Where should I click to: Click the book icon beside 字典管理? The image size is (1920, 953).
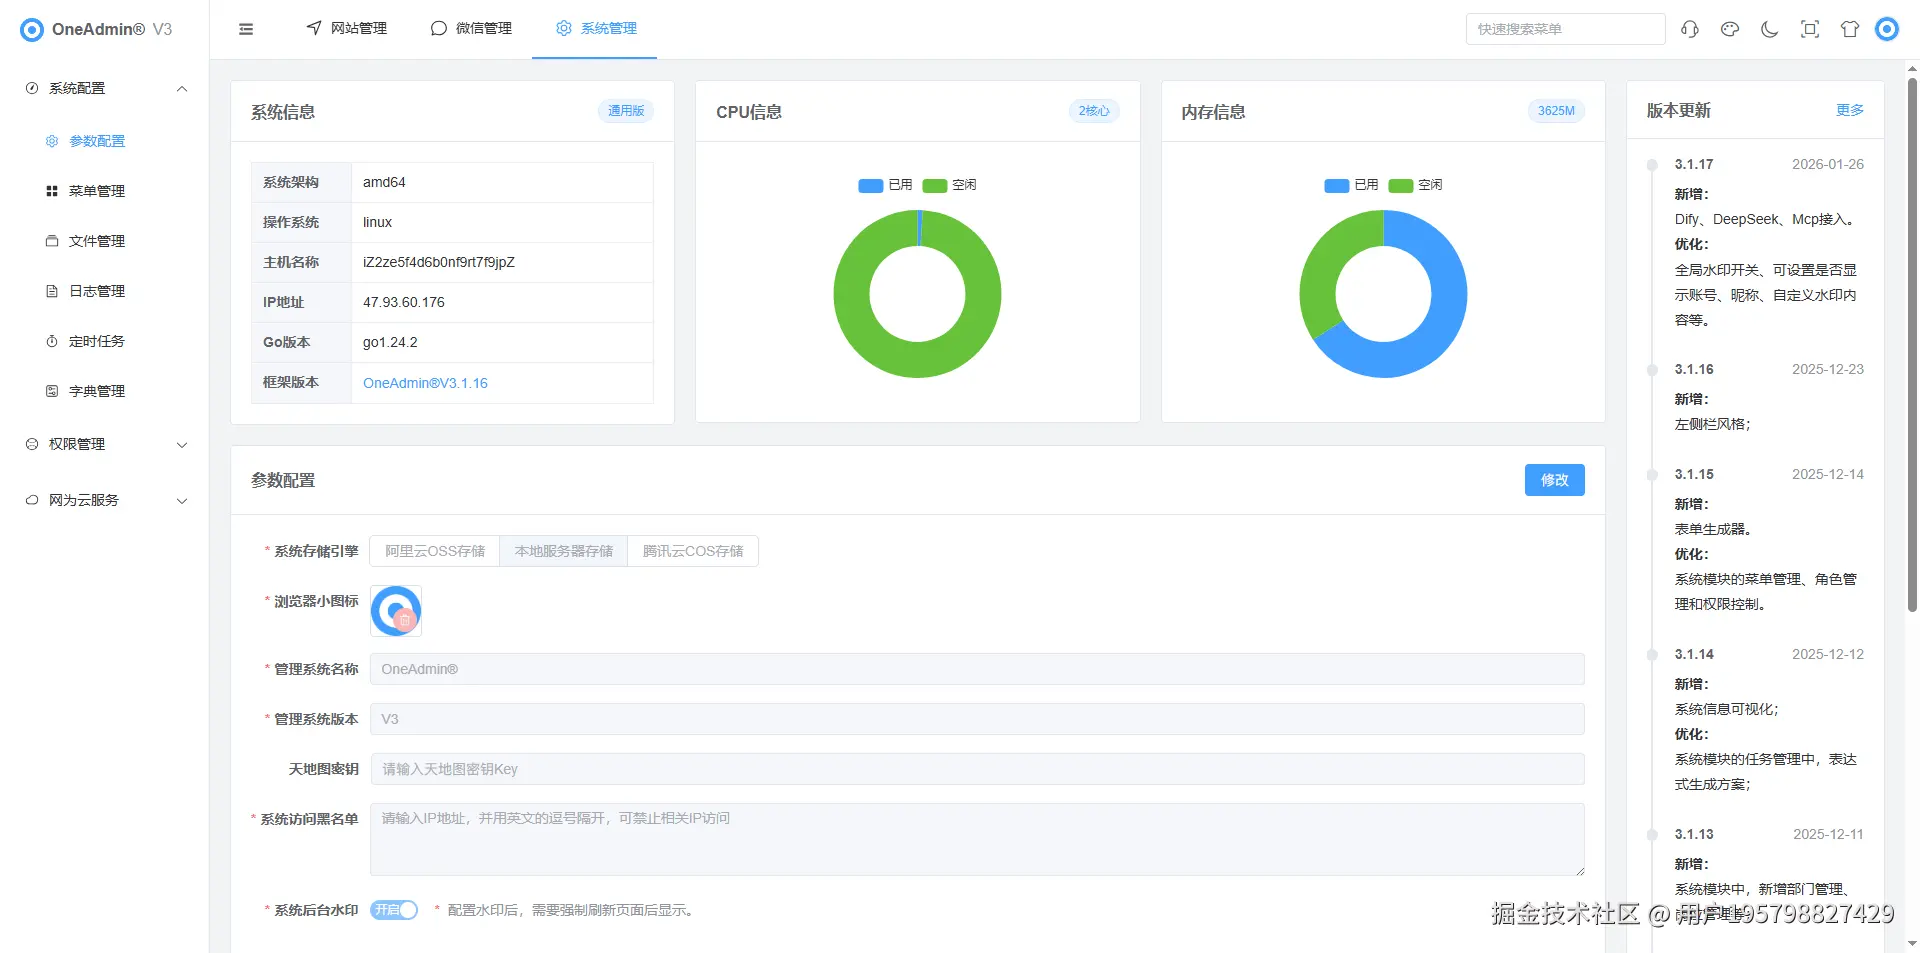click(52, 391)
